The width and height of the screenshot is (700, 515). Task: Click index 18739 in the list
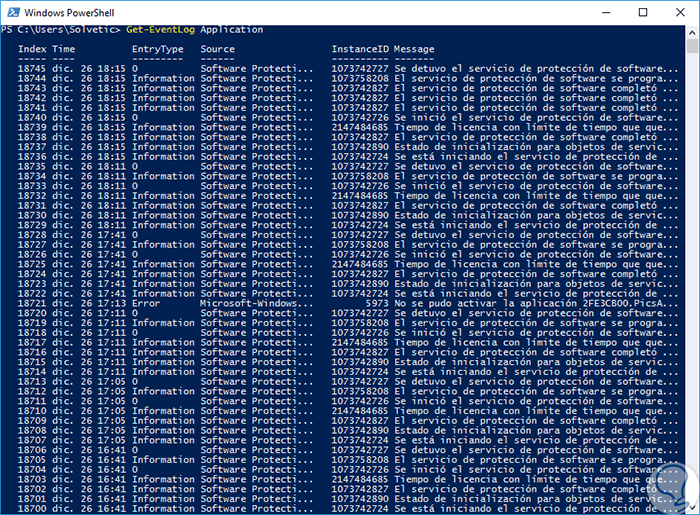pos(32,128)
